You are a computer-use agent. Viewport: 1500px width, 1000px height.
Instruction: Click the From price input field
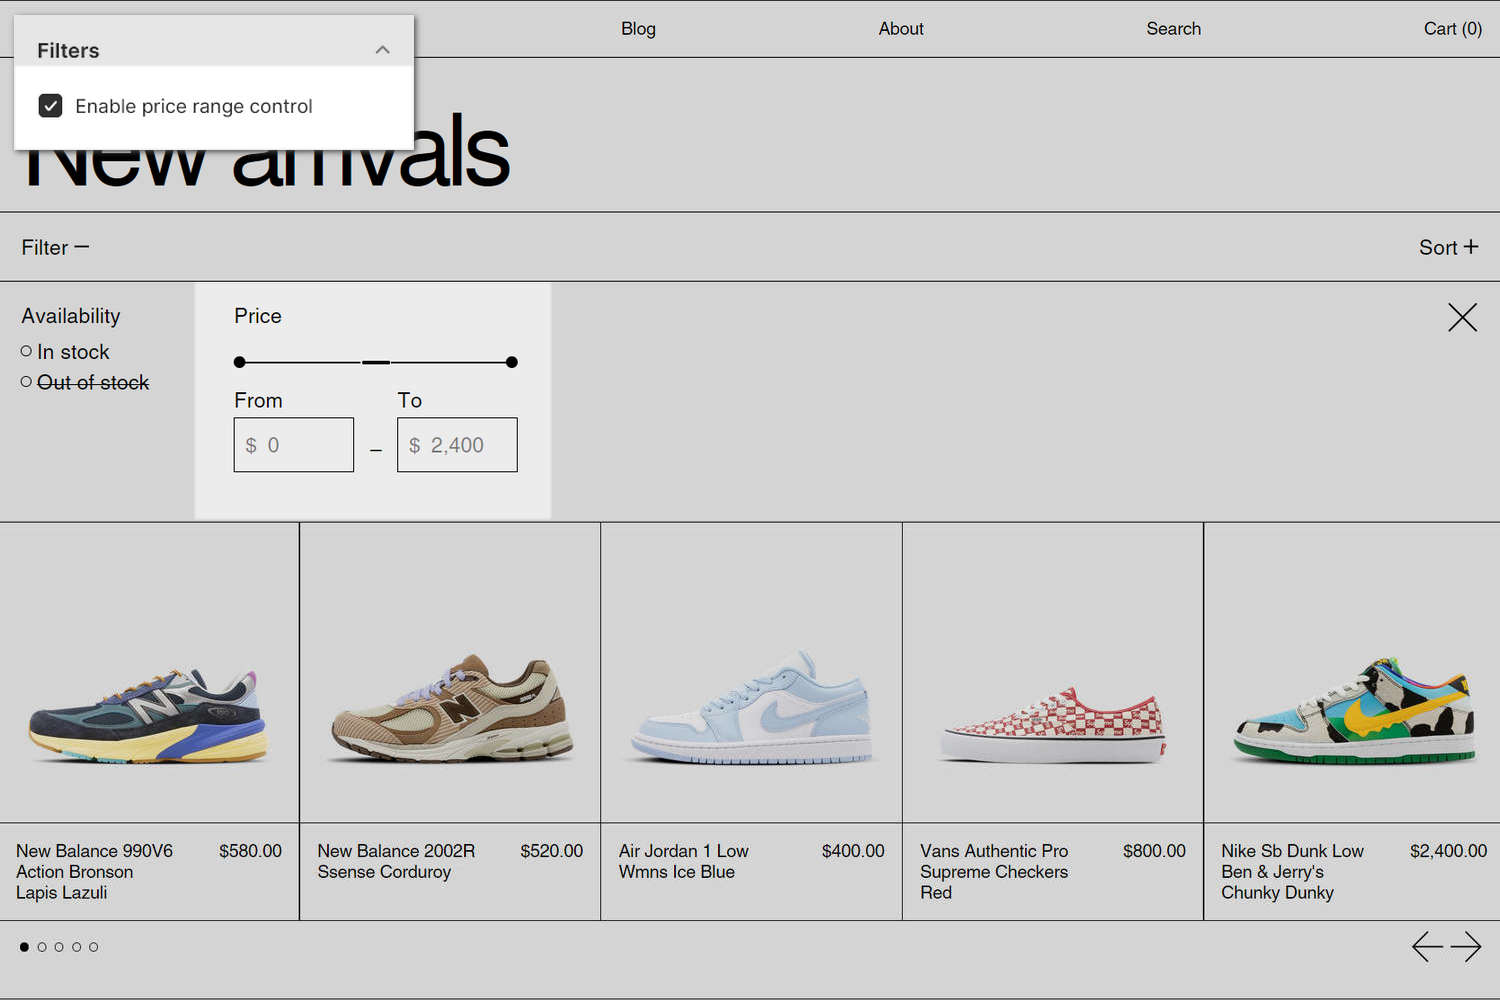pyautogui.click(x=293, y=444)
